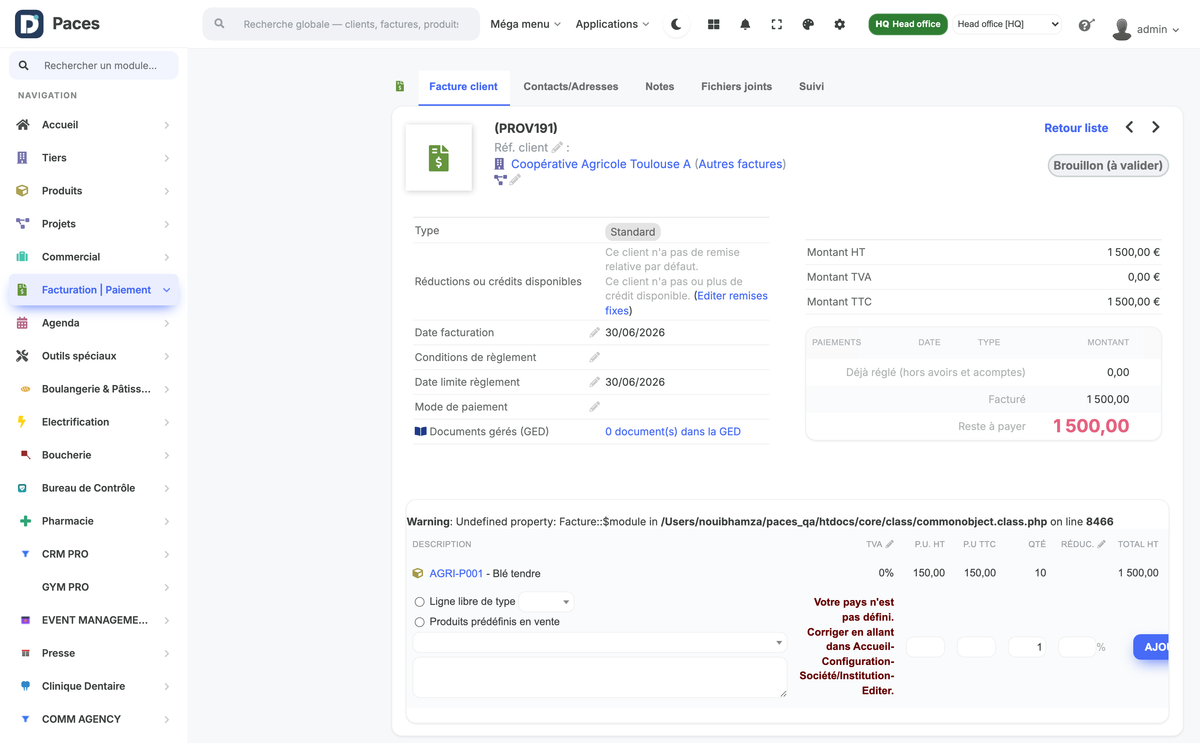
Task: Collapse Facturation | Paiement menu
Action: point(167,290)
